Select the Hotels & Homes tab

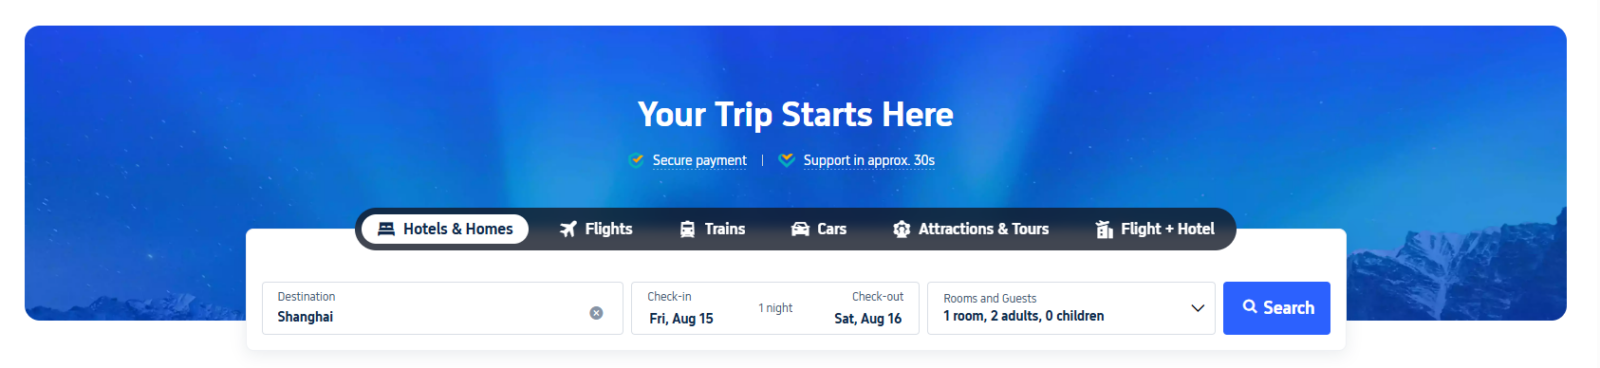tap(445, 229)
